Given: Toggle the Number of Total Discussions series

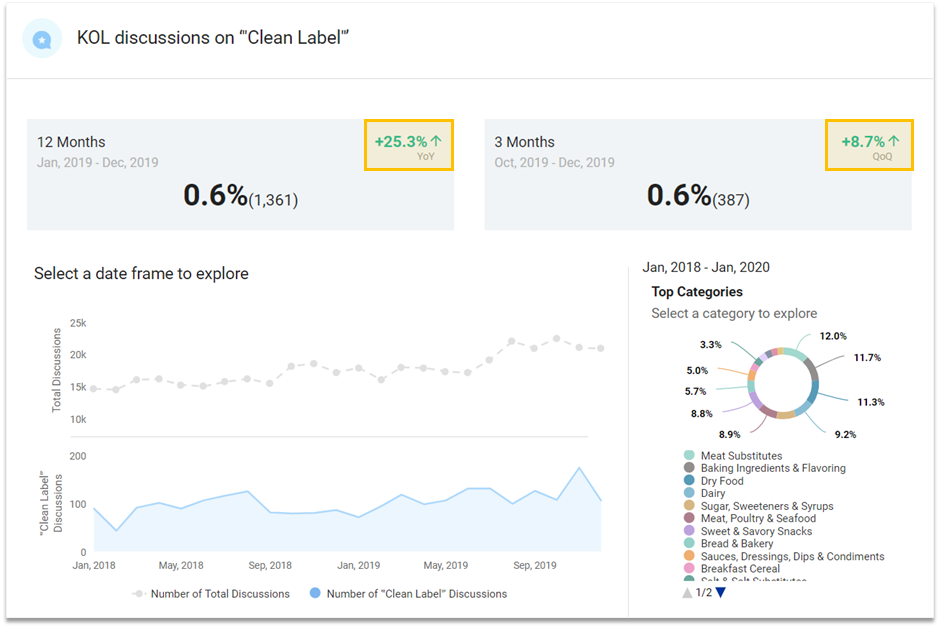Looking at the screenshot, I should pos(210,594).
